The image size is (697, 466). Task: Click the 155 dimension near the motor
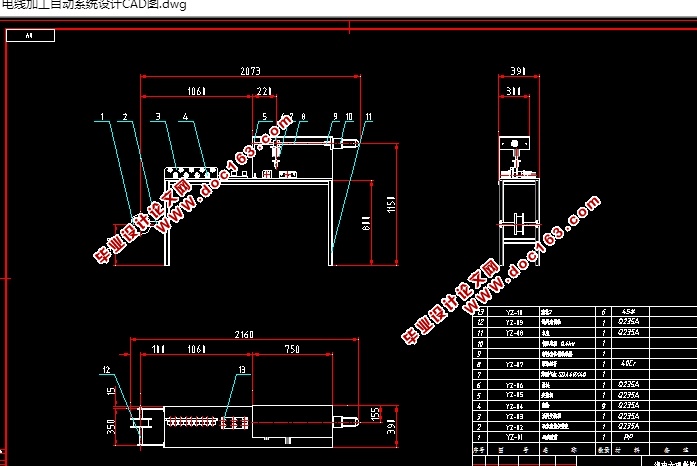375,414
